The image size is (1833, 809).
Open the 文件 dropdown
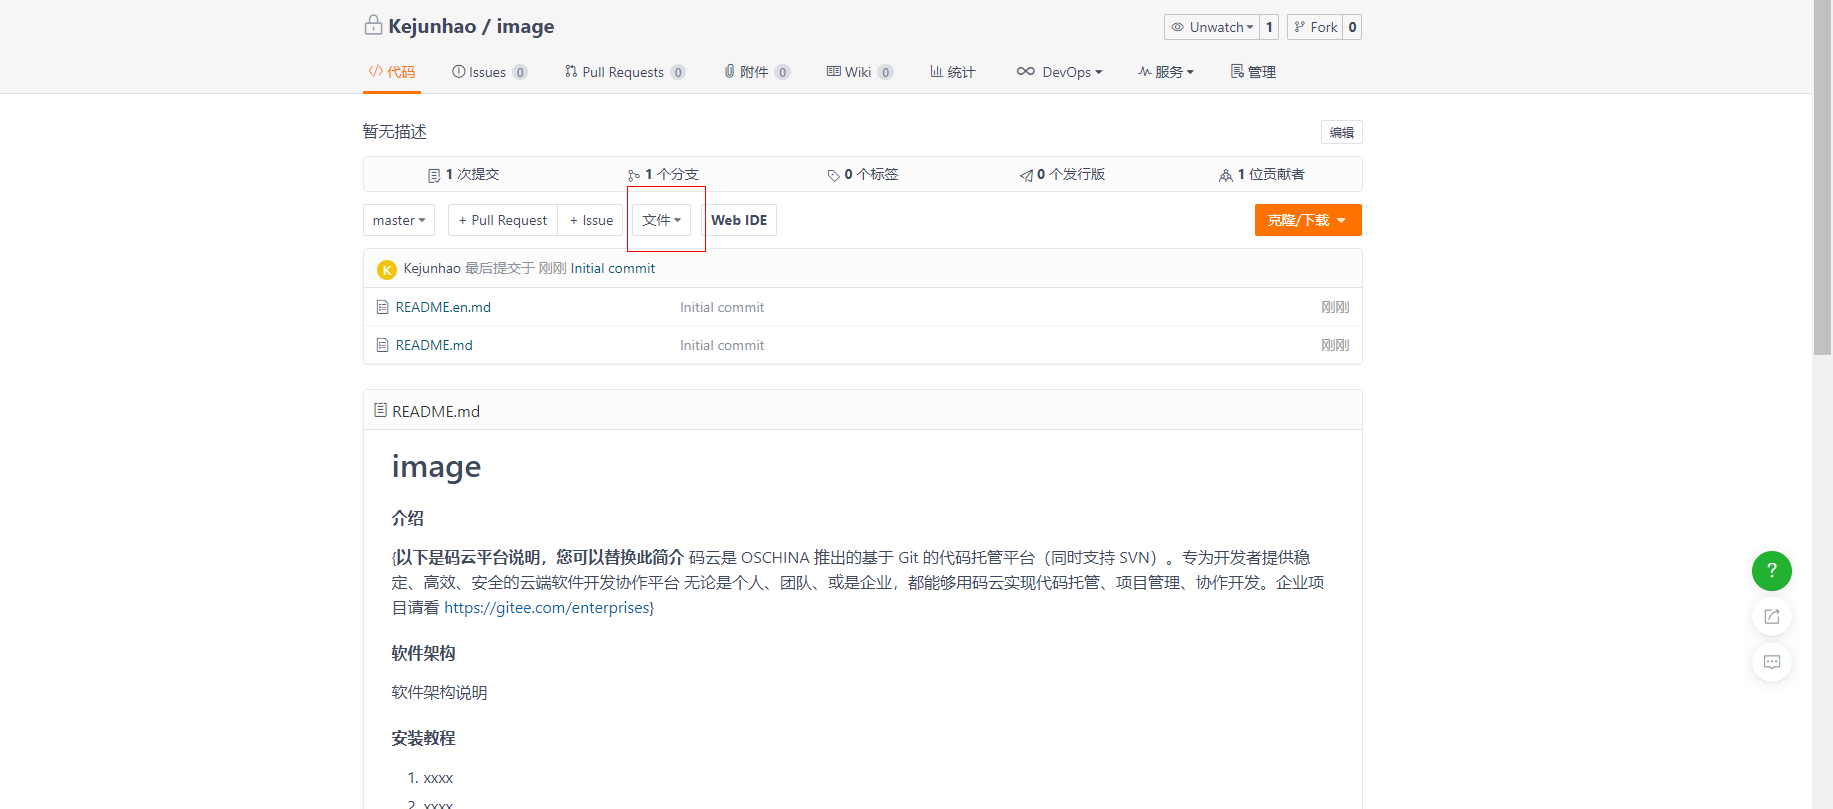pos(661,220)
